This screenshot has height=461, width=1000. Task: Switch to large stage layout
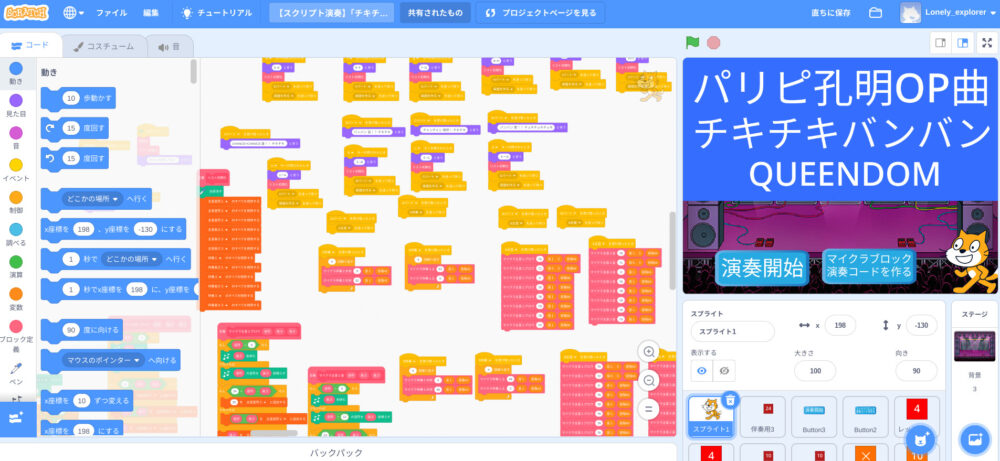pos(963,43)
